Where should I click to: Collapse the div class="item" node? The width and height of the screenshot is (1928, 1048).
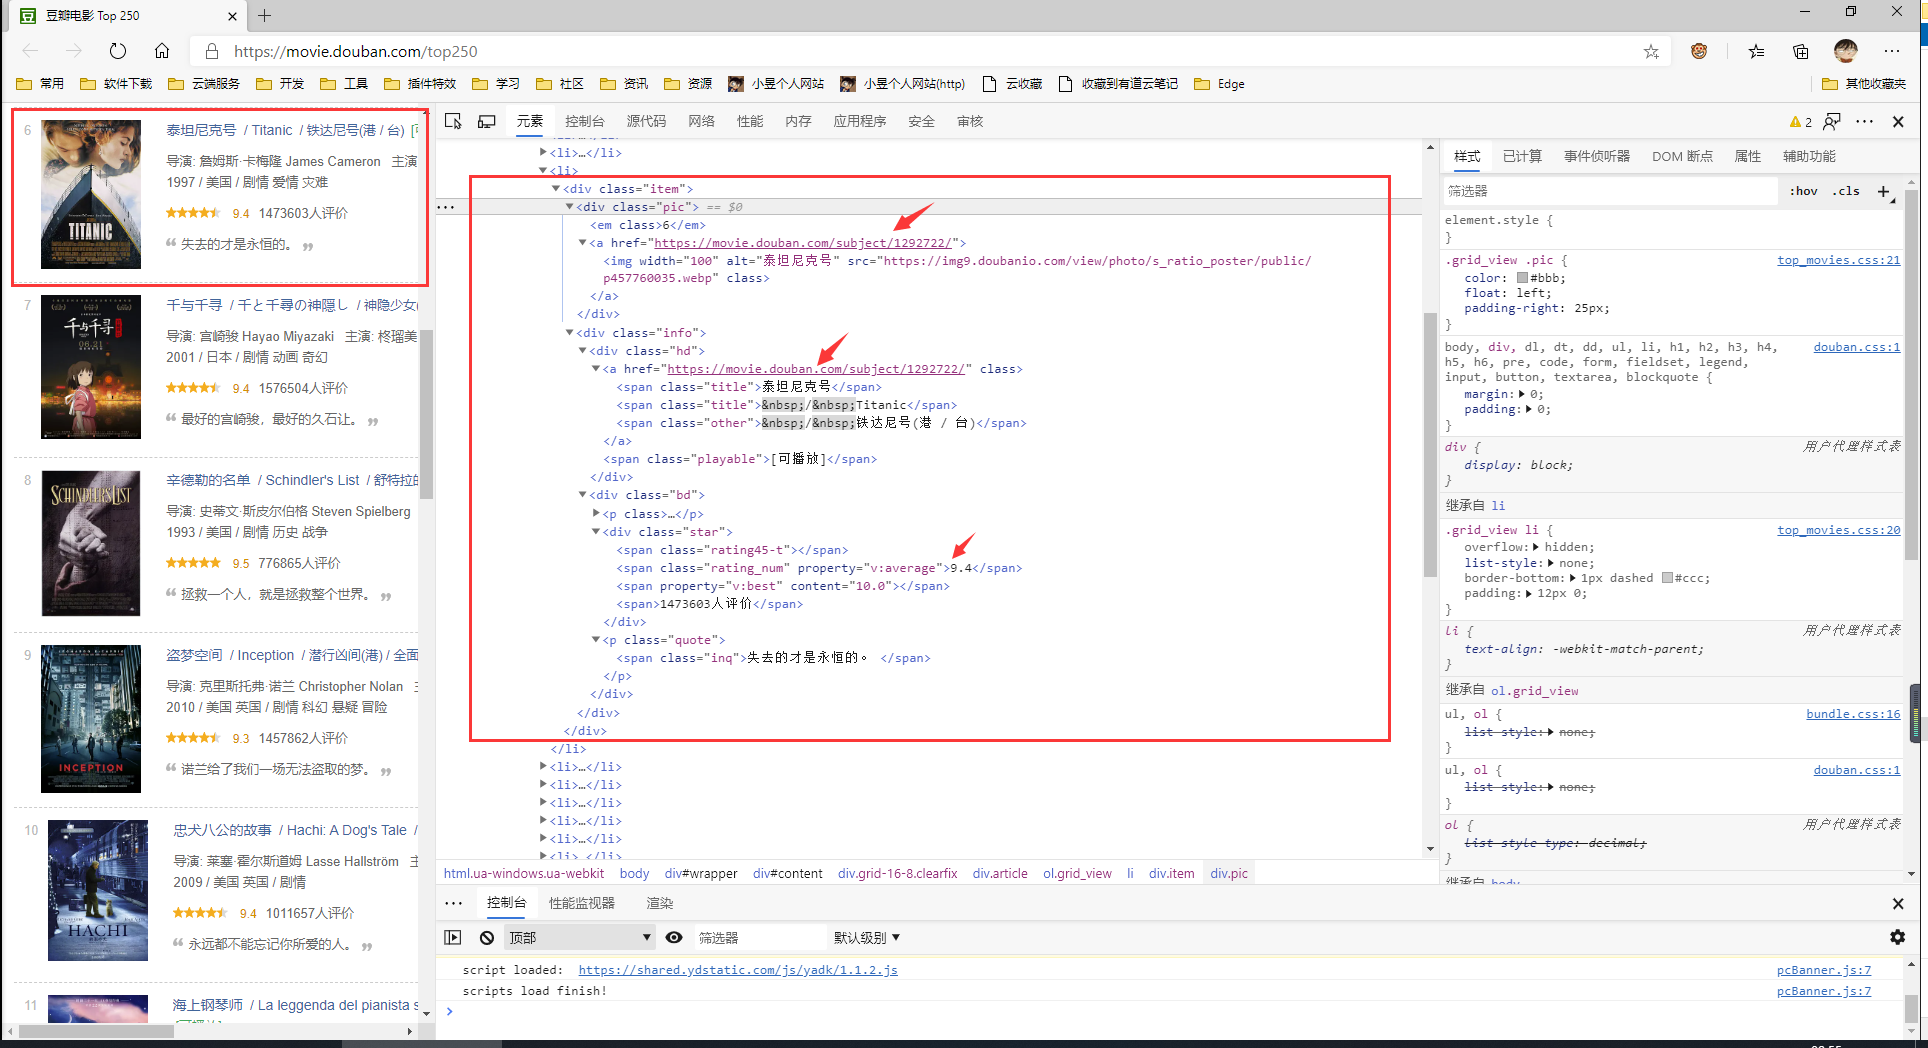pyautogui.click(x=556, y=188)
